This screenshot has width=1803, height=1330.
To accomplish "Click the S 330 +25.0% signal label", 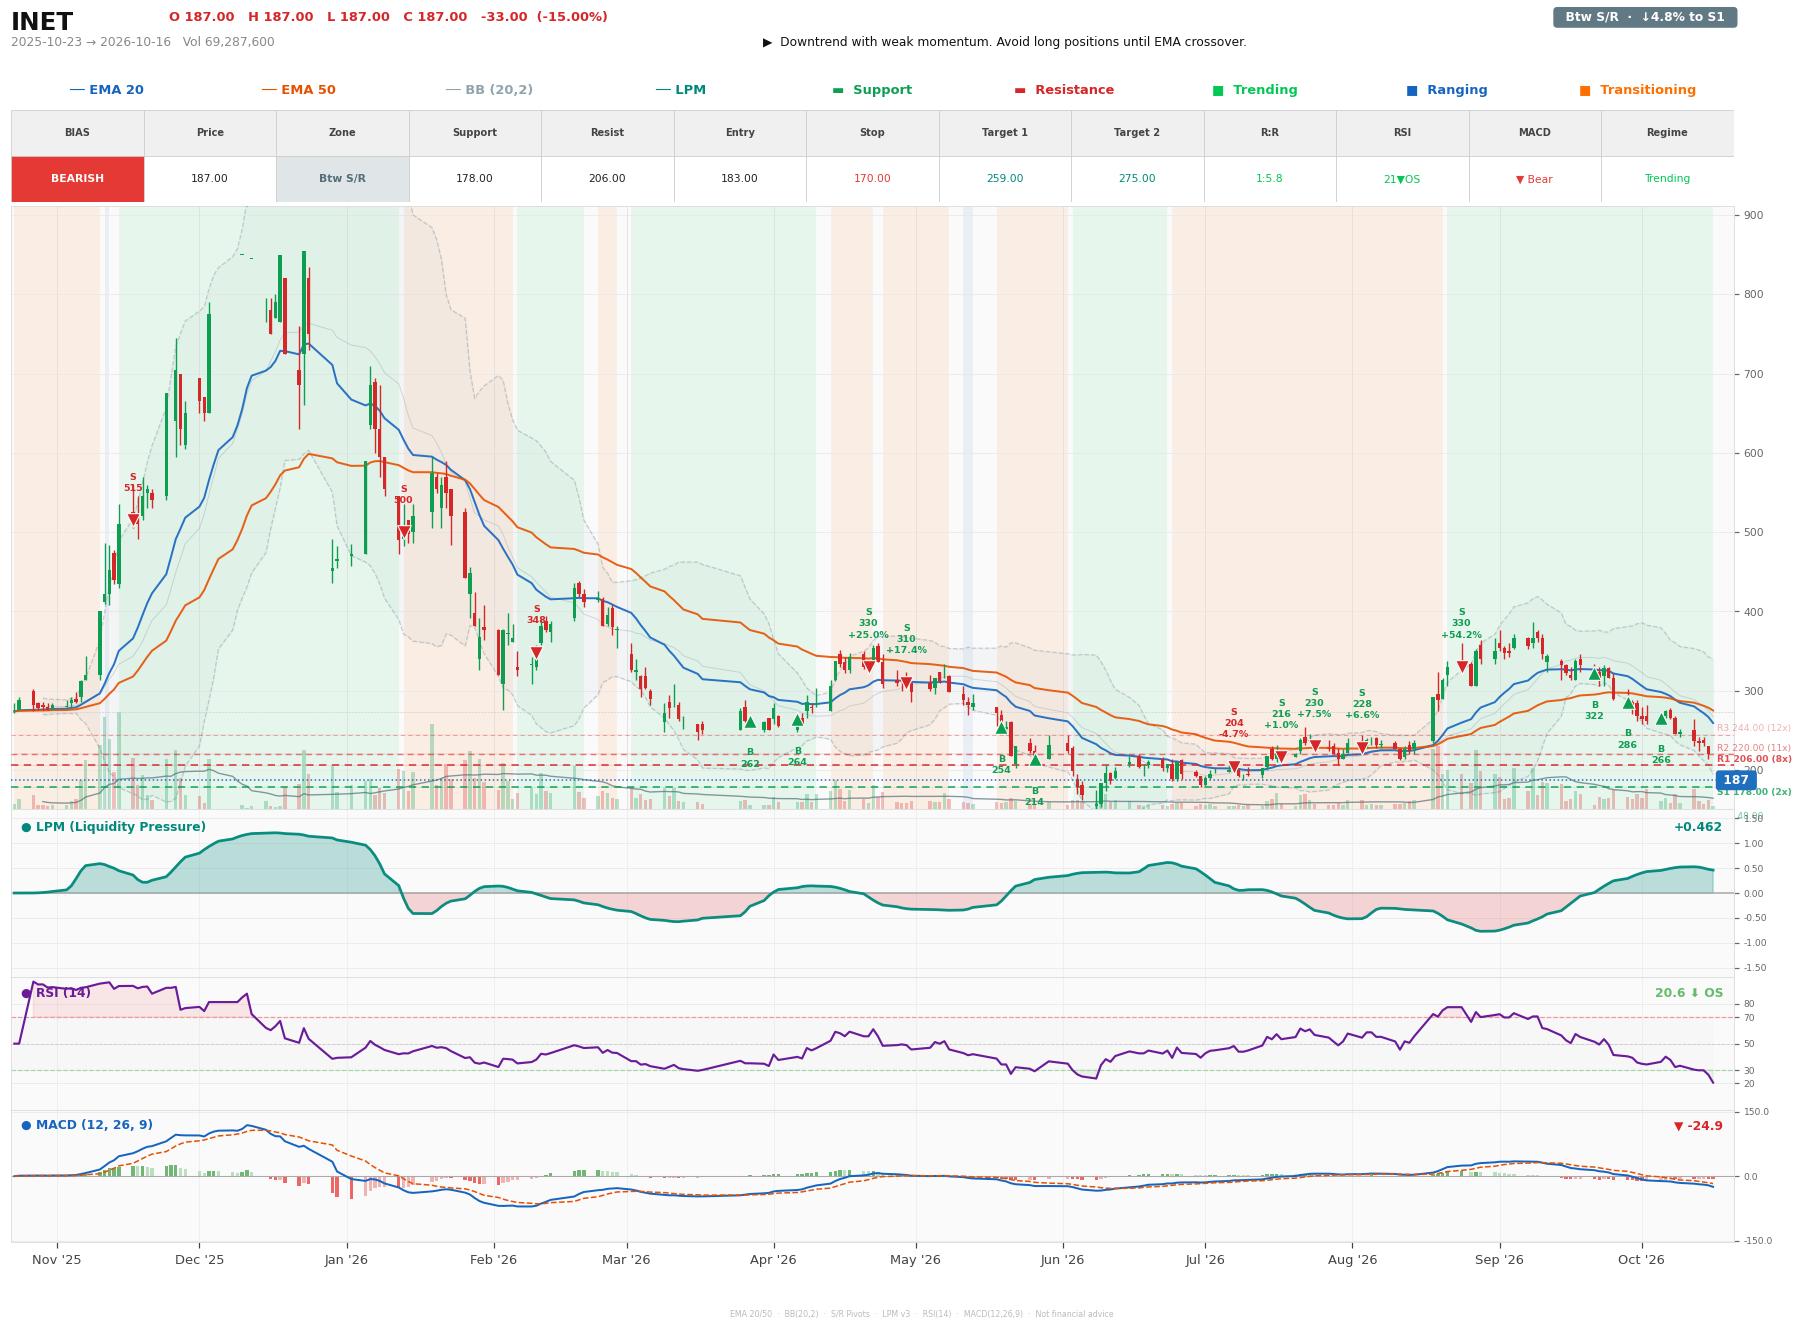I will coord(868,624).
